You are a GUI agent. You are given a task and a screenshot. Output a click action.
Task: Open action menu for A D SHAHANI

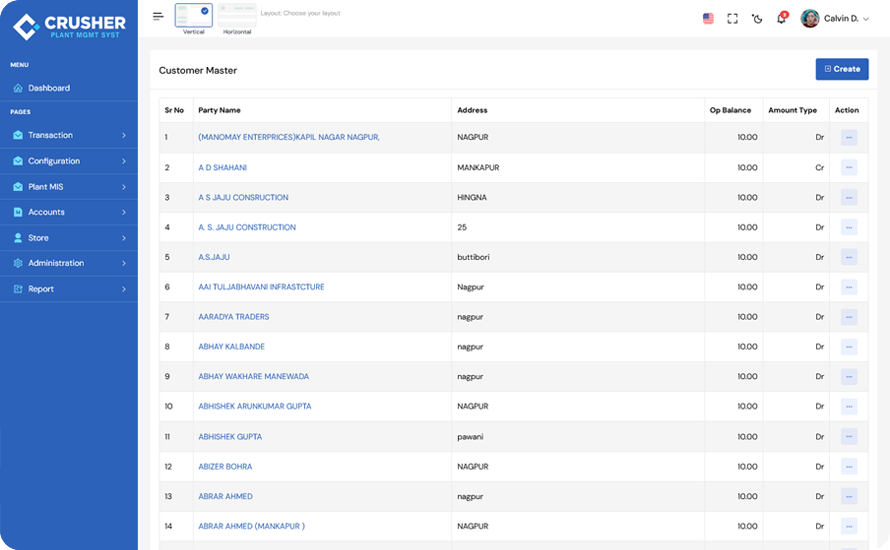click(x=849, y=167)
